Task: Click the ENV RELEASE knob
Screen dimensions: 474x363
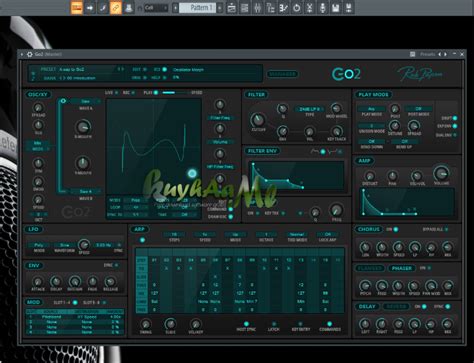Action: [x=110, y=282]
